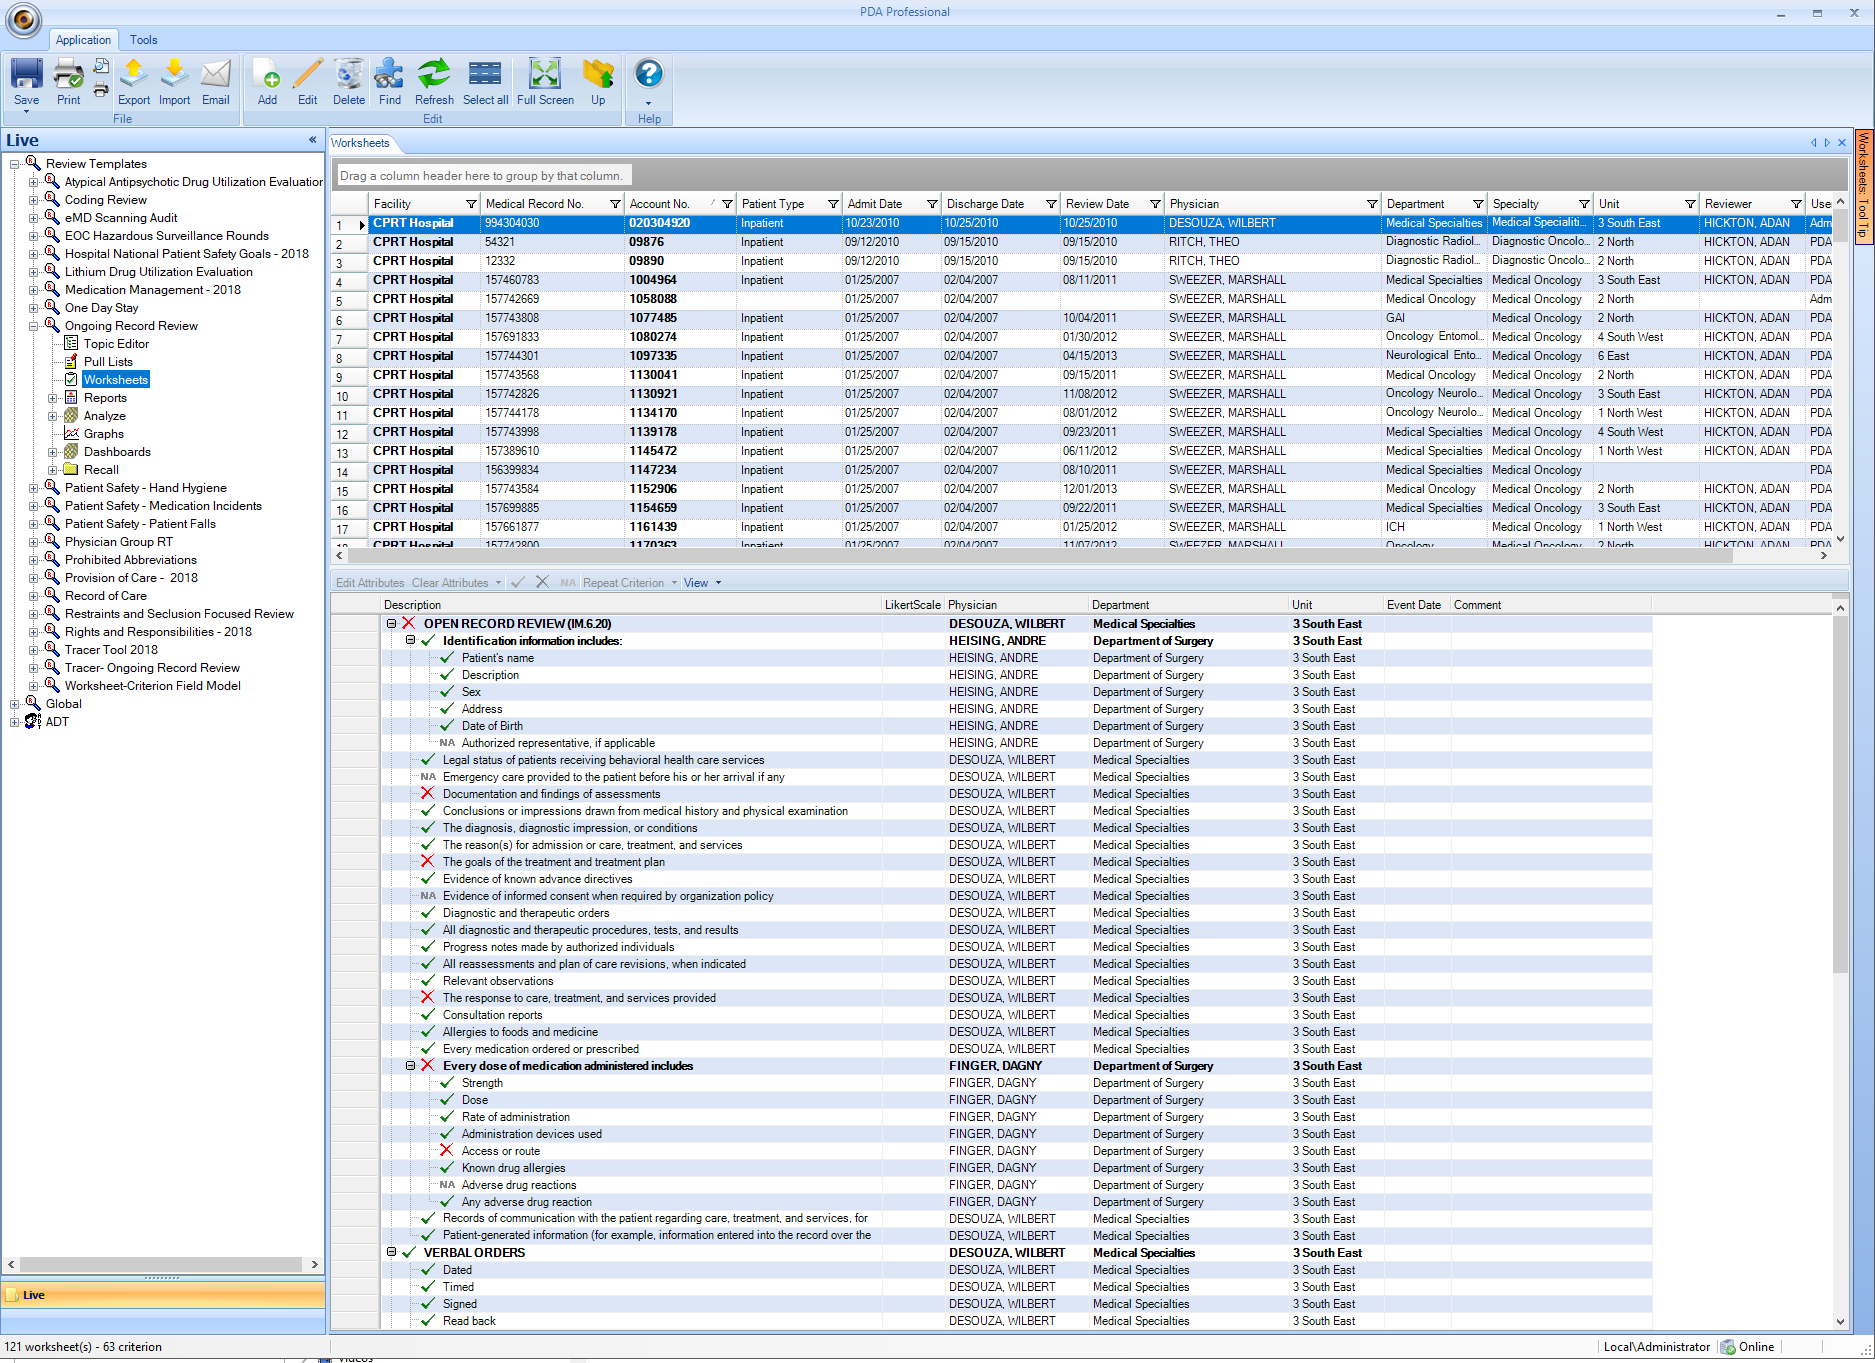Image resolution: width=1875 pixels, height=1363 pixels.
Task: Click the print preview small icon
Action: (x=101, y=66)
